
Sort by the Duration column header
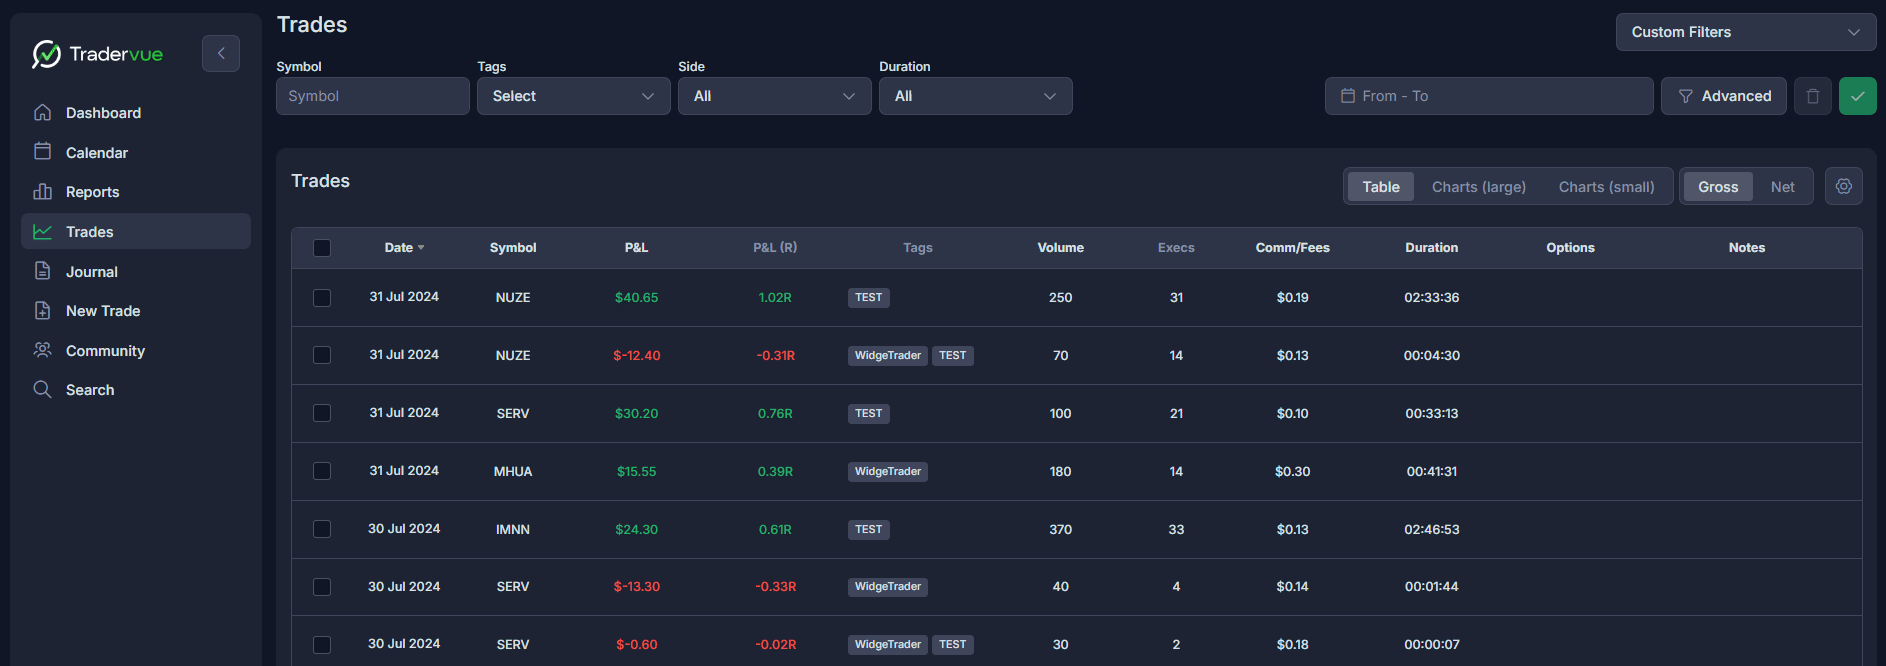coord(1431,248)
